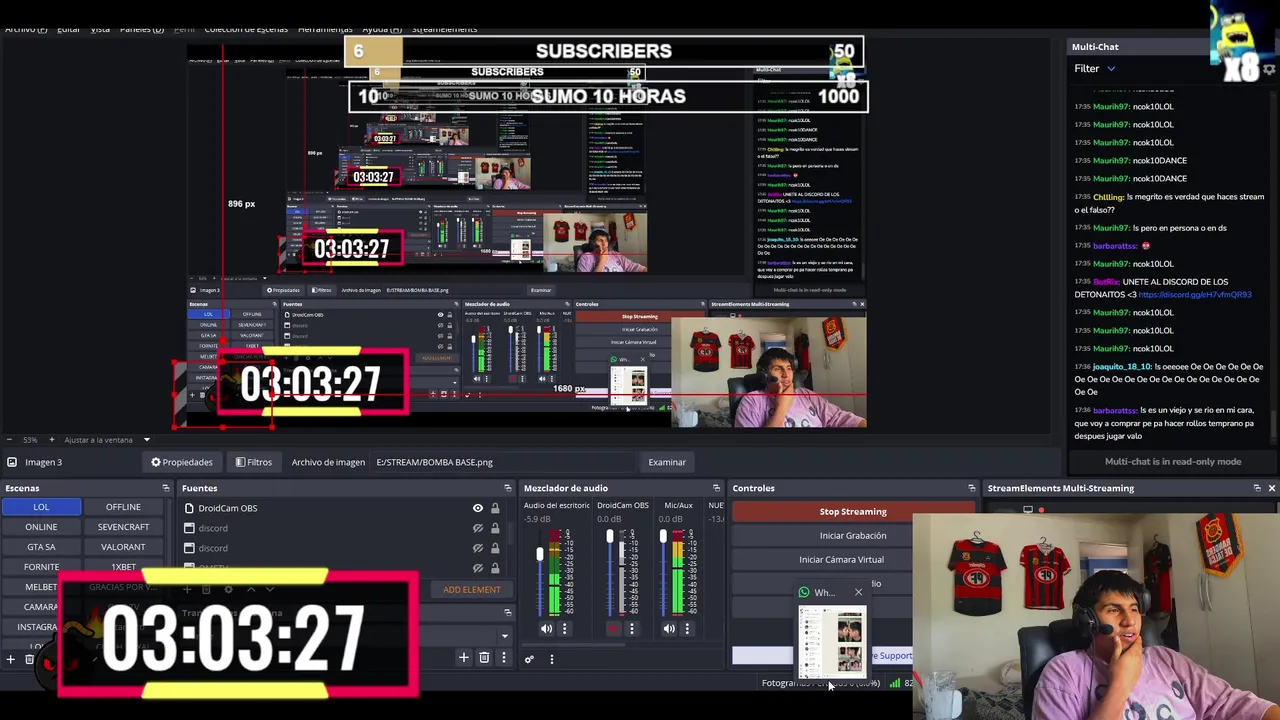Open the scene transition dropdown arrow

coord(504,636)
